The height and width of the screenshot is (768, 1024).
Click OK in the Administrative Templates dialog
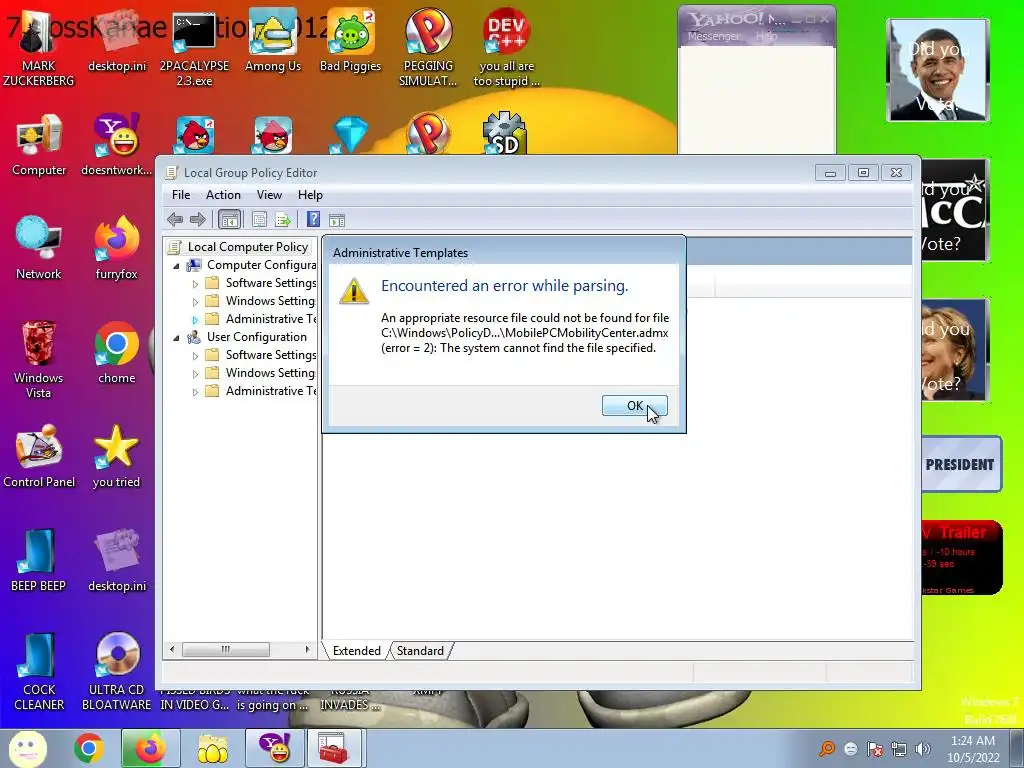point(634,406)
